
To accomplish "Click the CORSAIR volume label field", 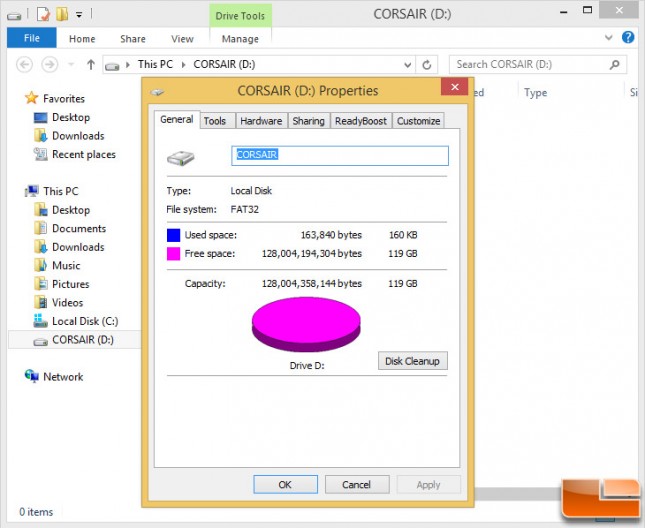I will (x=340, y=156).
